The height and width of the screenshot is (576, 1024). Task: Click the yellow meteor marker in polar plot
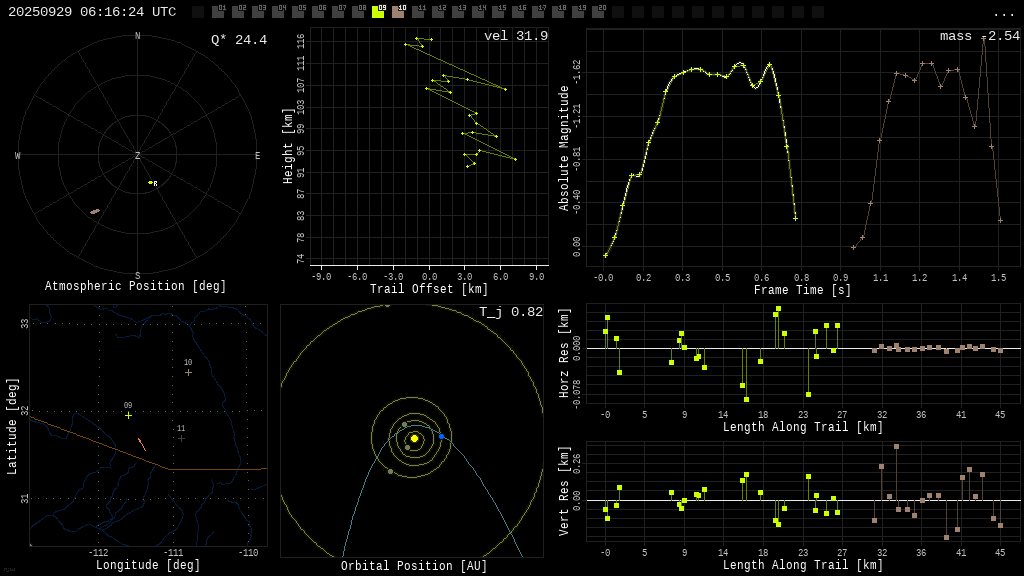[151, 182]
